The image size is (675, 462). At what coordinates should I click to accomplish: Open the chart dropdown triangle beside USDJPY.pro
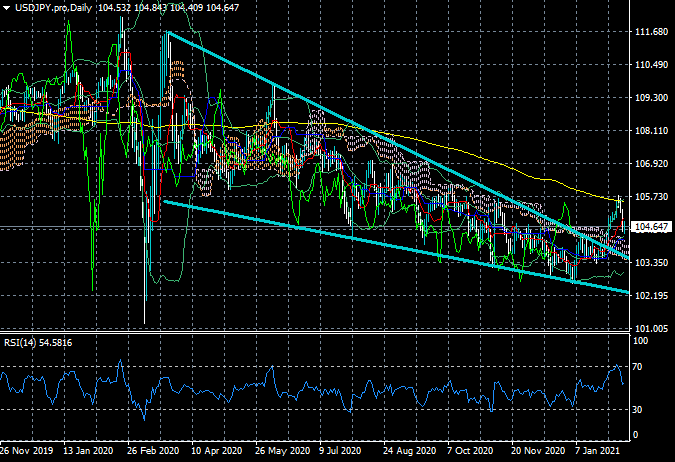6,8
